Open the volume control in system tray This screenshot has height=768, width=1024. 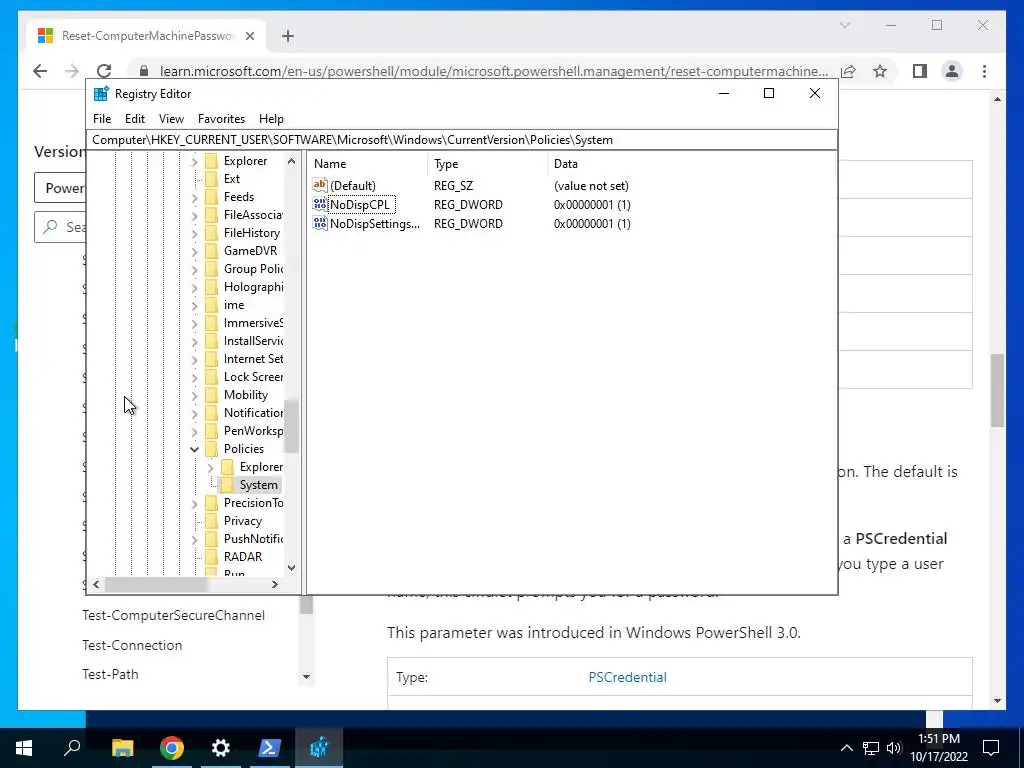click(894, 748)
